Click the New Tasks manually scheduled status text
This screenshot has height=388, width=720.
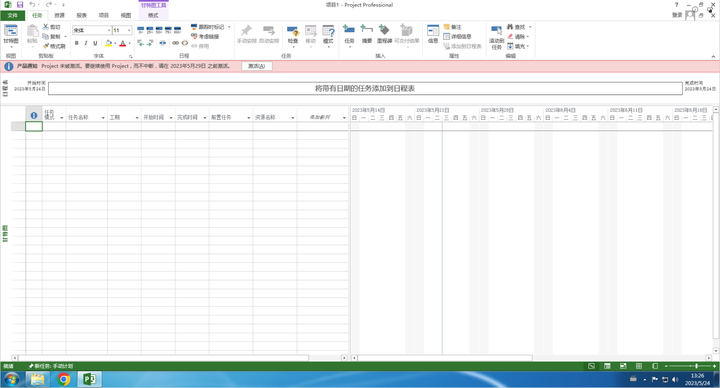(x=51, y=366)
